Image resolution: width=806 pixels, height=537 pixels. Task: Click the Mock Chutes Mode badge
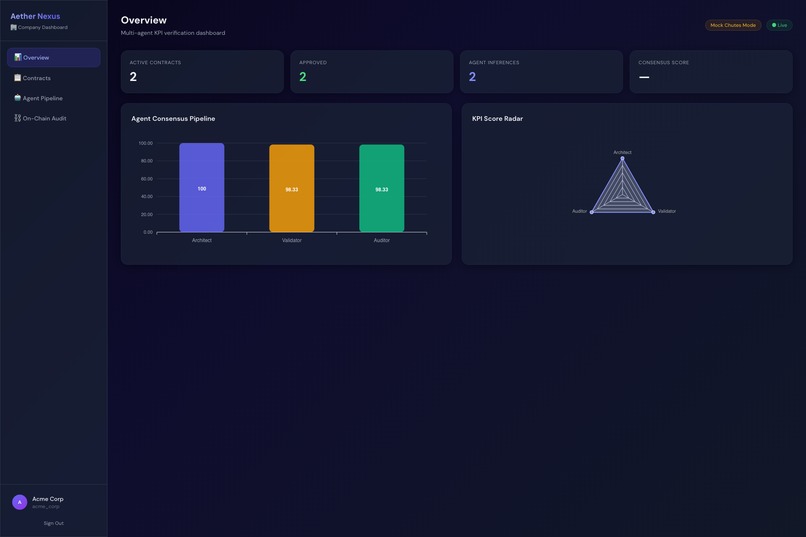[x=733, y=25]
